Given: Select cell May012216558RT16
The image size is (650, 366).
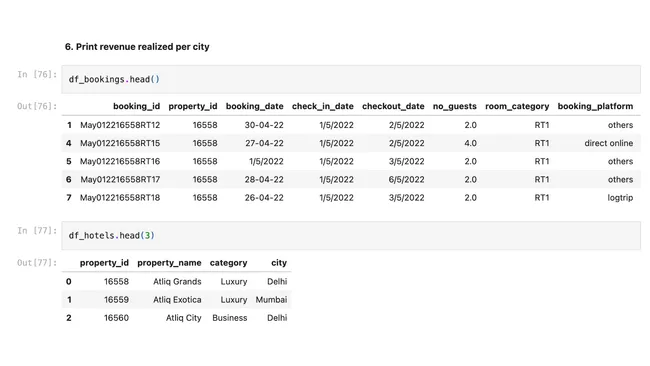Looking at the screenshot, I should 120,162.
